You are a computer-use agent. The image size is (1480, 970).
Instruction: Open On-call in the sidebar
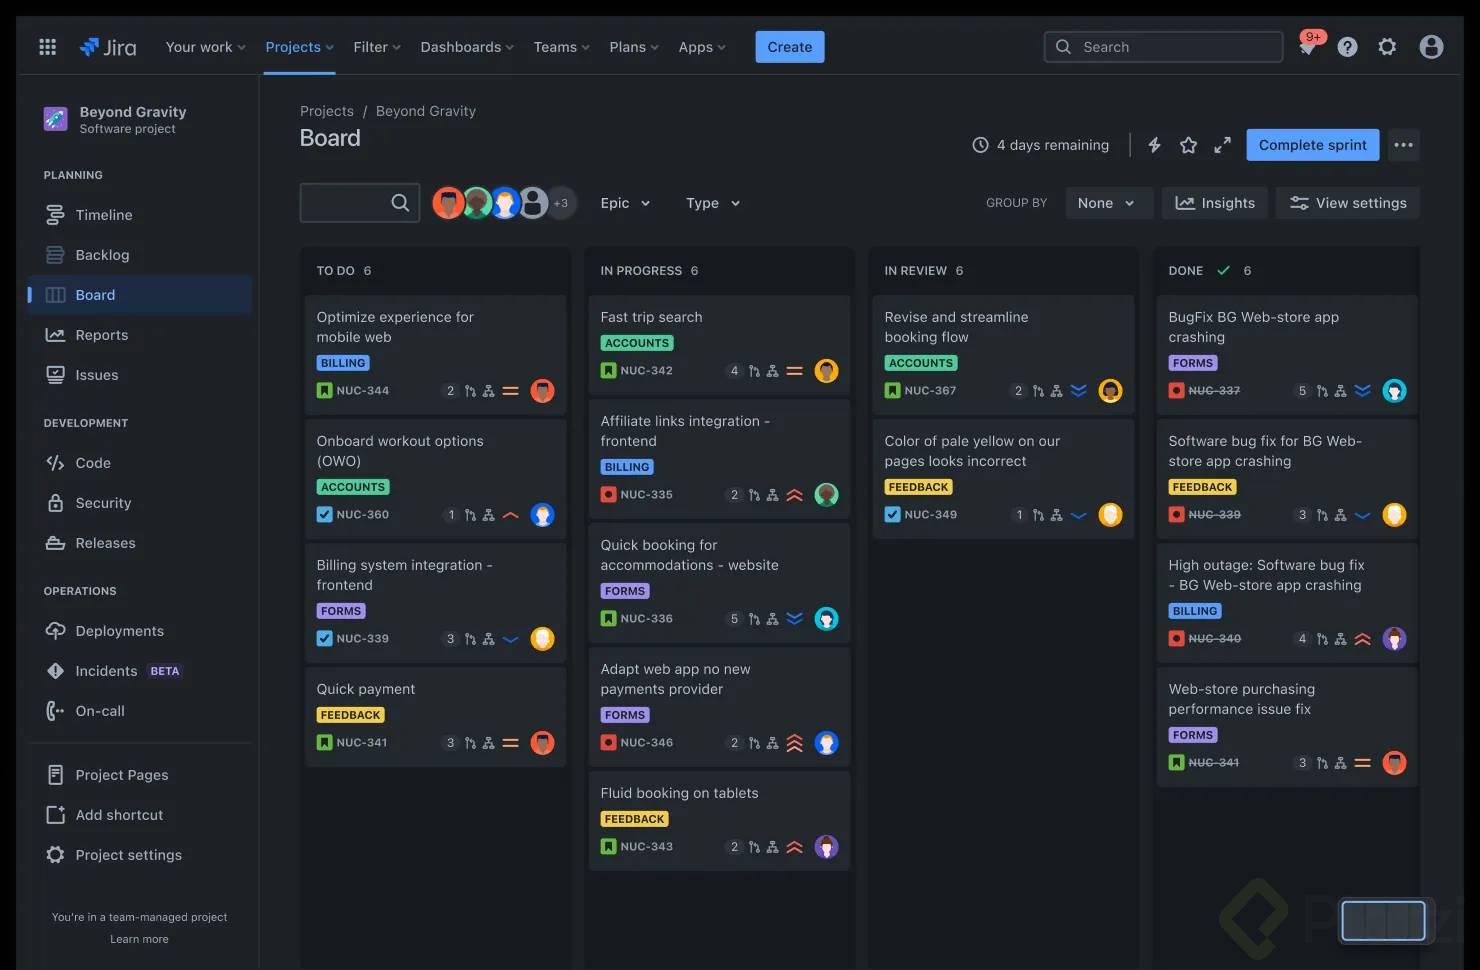click(140, 711)
